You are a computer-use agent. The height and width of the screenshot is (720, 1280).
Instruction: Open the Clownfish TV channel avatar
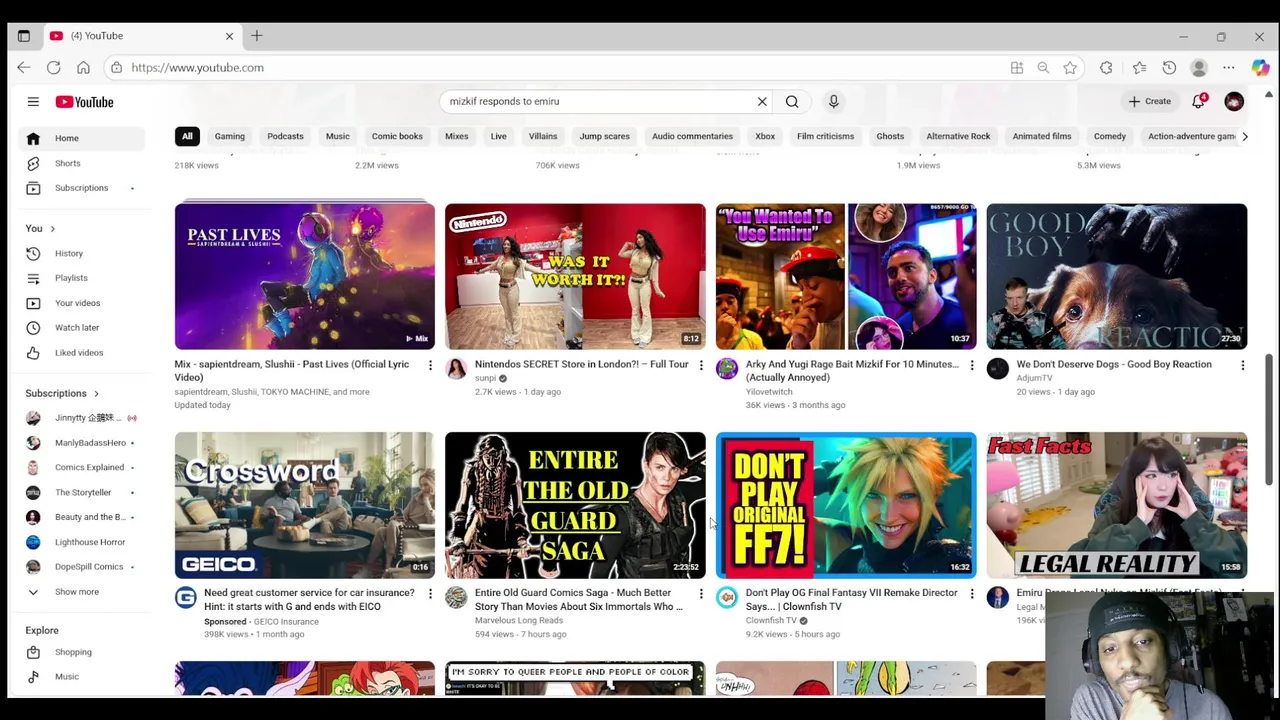[727, 597]
